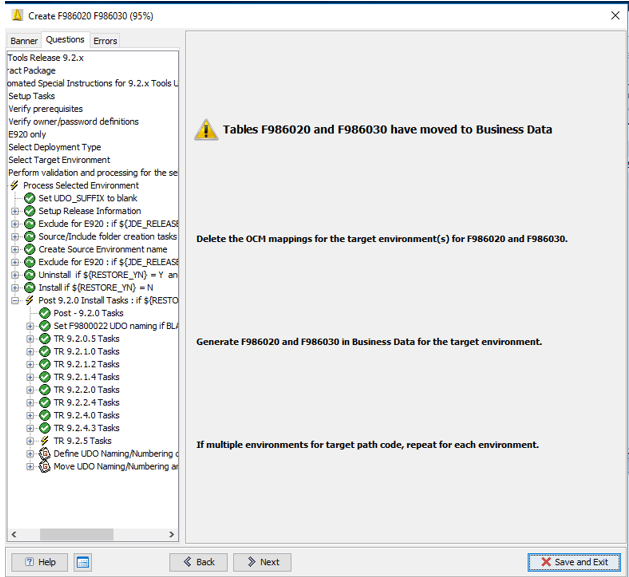Click the green check icon for Setup Release Information
629x577 pixels.
click(x=30, y=211)
